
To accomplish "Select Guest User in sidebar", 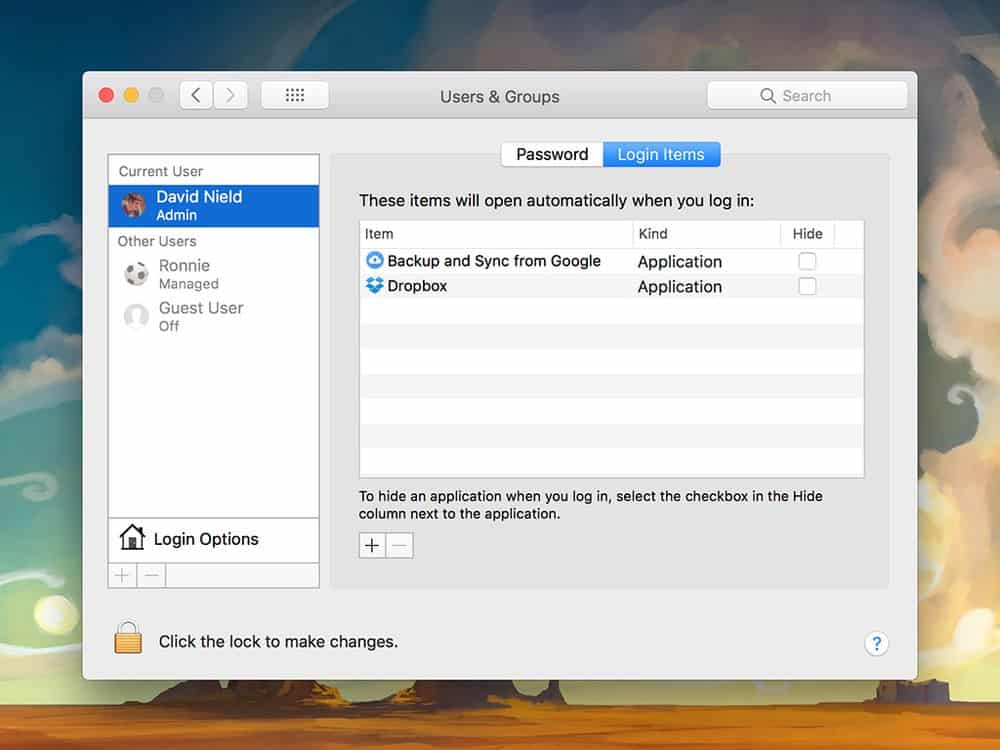I will click(199, 316).
